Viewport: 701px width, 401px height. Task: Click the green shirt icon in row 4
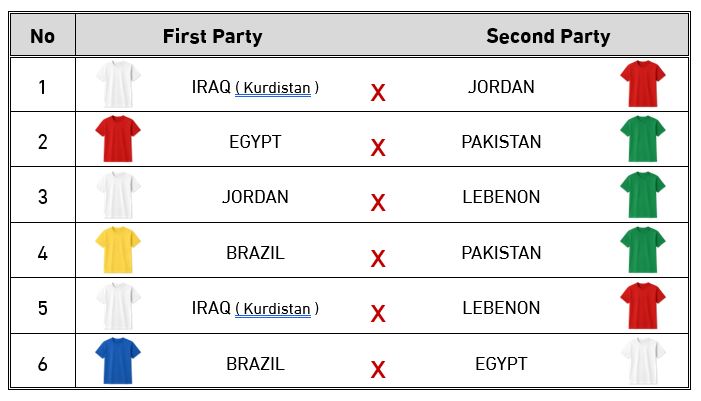click(x=642, y=250)
